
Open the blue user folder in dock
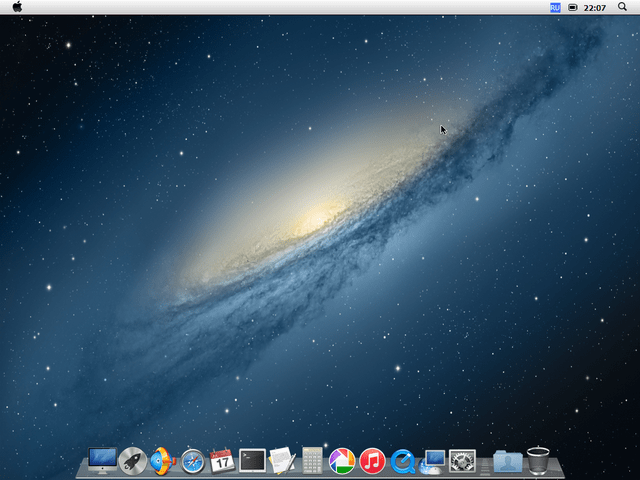pyautogui.click(x=507, y=460)
